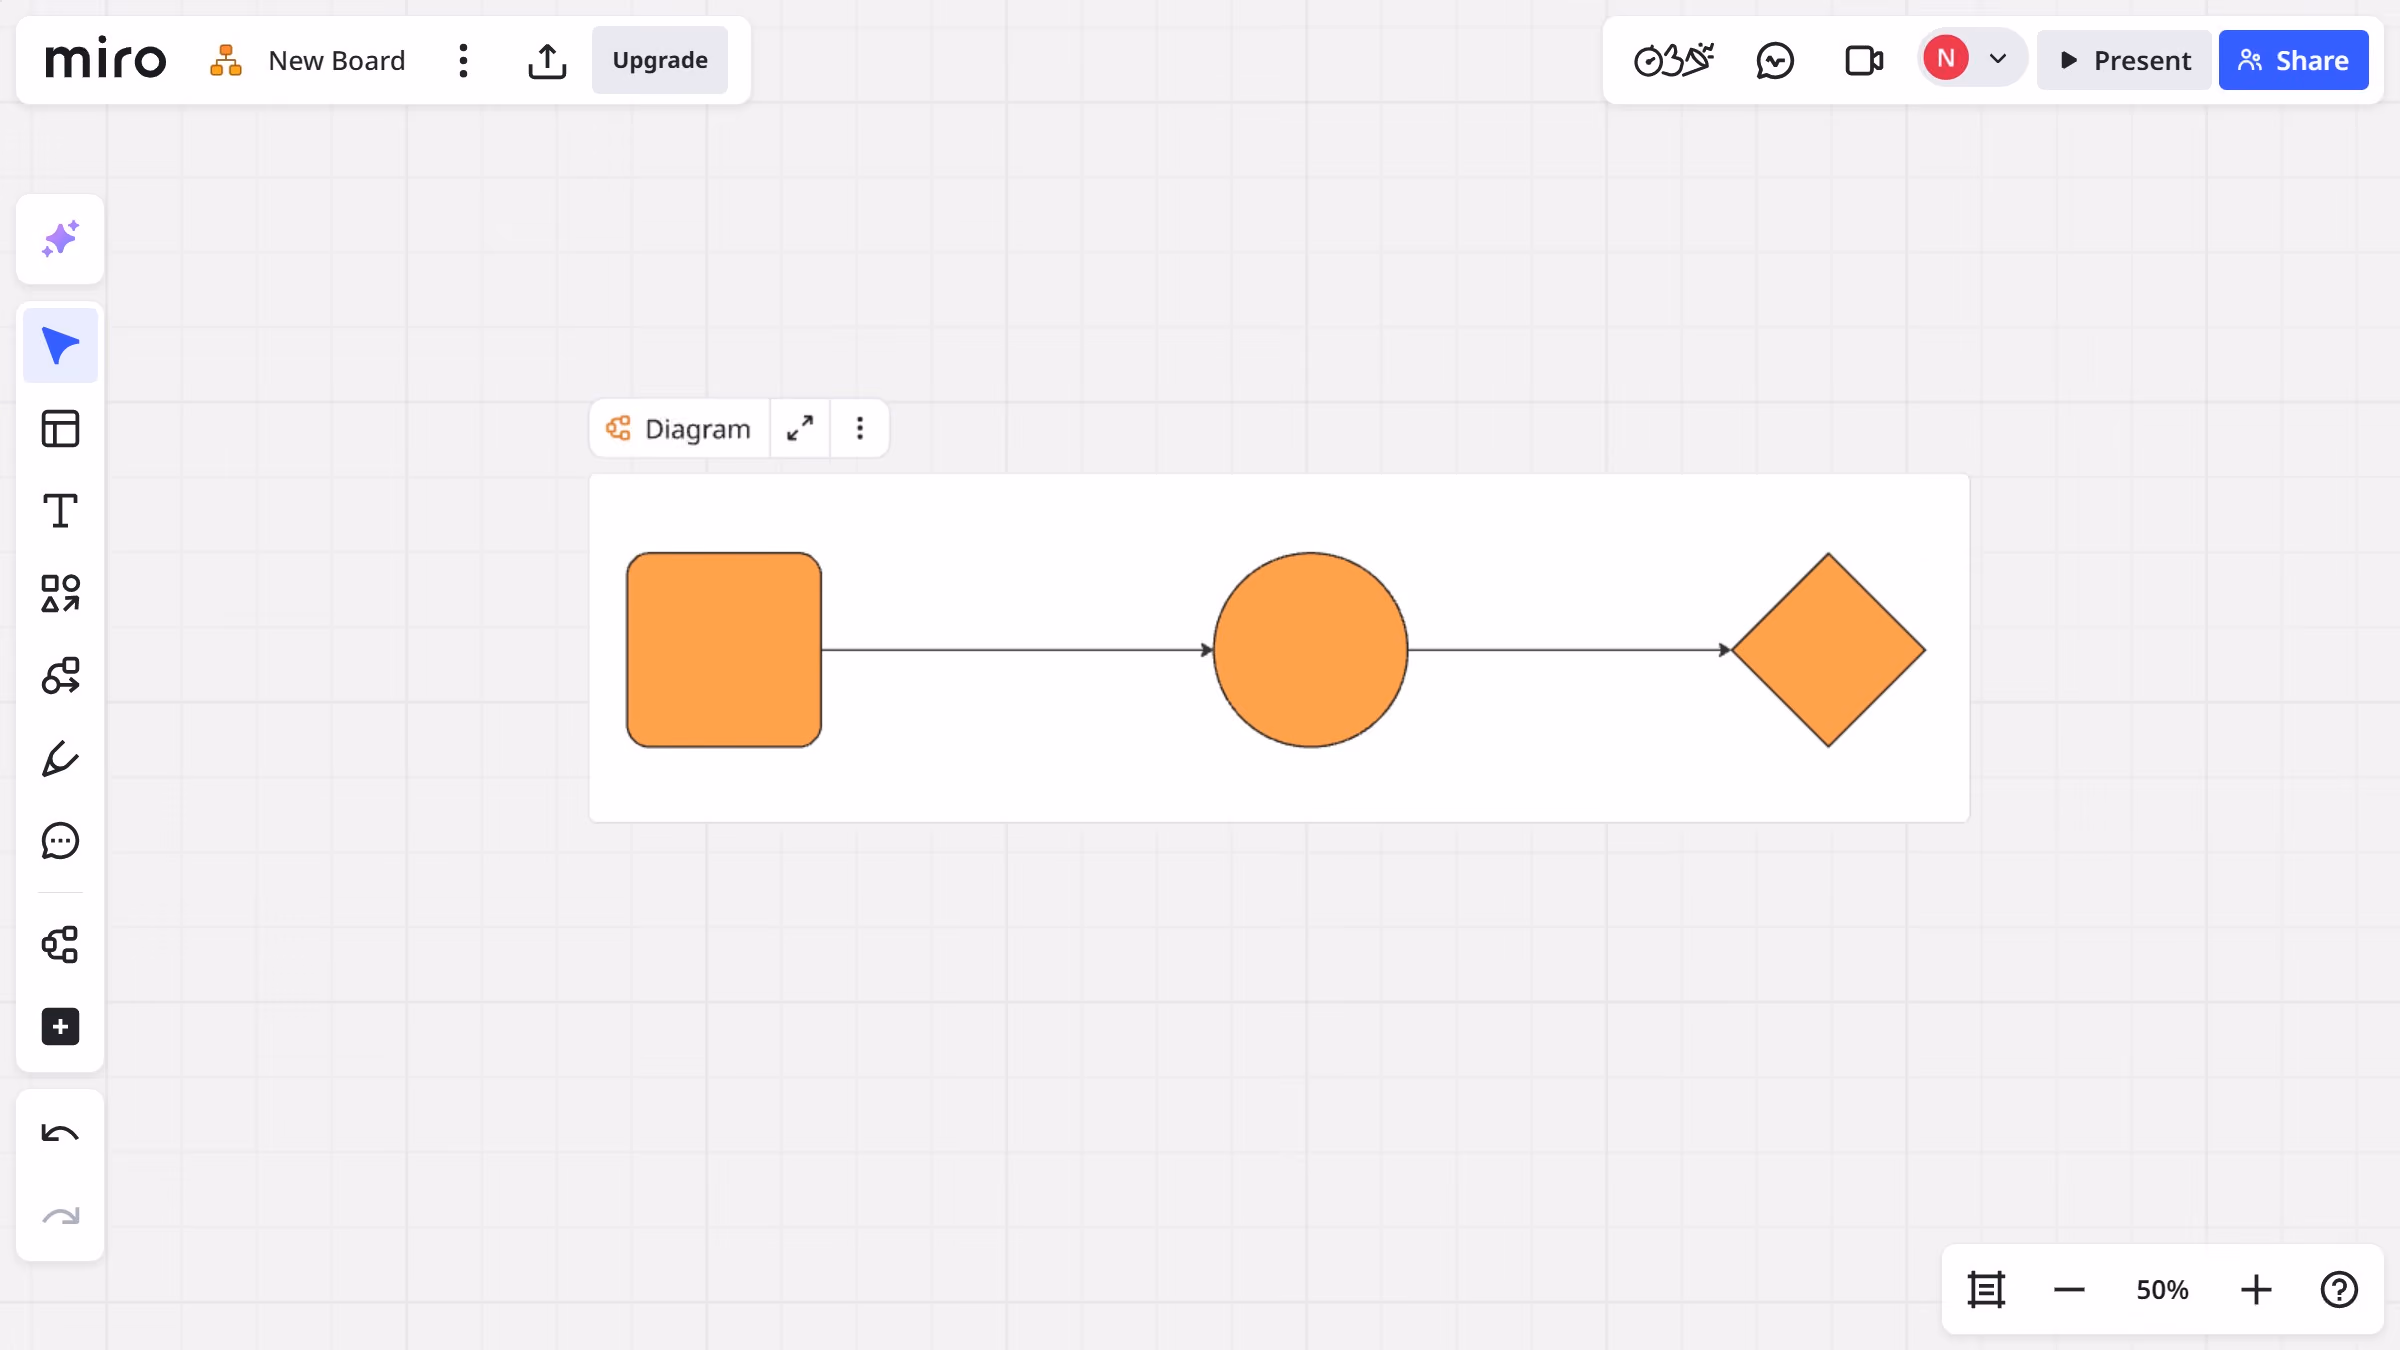The height and width of the screenshot is (1350, 2400).
Task: Open the frames list icon
Action: (x=1986, y=1290)
